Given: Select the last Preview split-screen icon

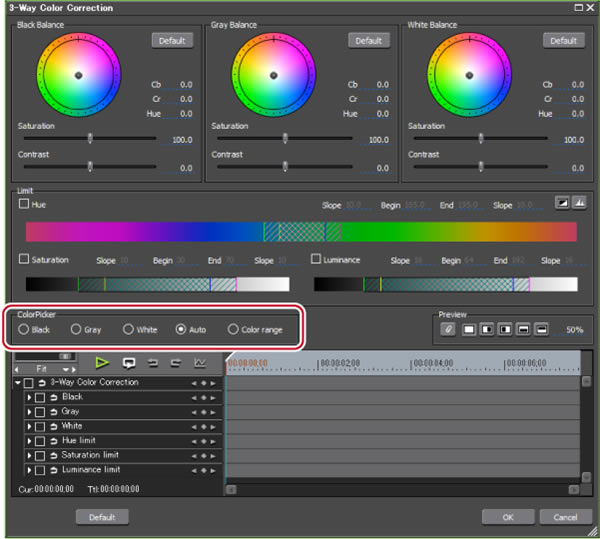Looking at the screenshot, I should tap(541, 329).
